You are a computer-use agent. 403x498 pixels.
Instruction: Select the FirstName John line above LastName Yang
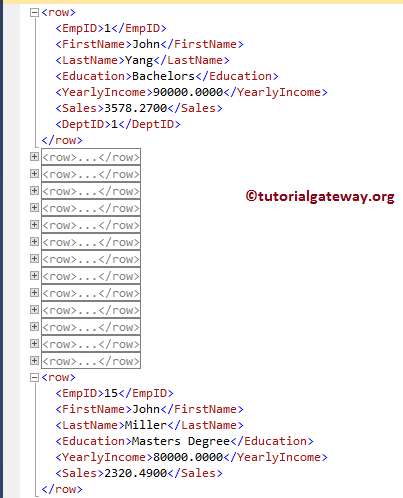pyautogui.click(x=149, y=44)
